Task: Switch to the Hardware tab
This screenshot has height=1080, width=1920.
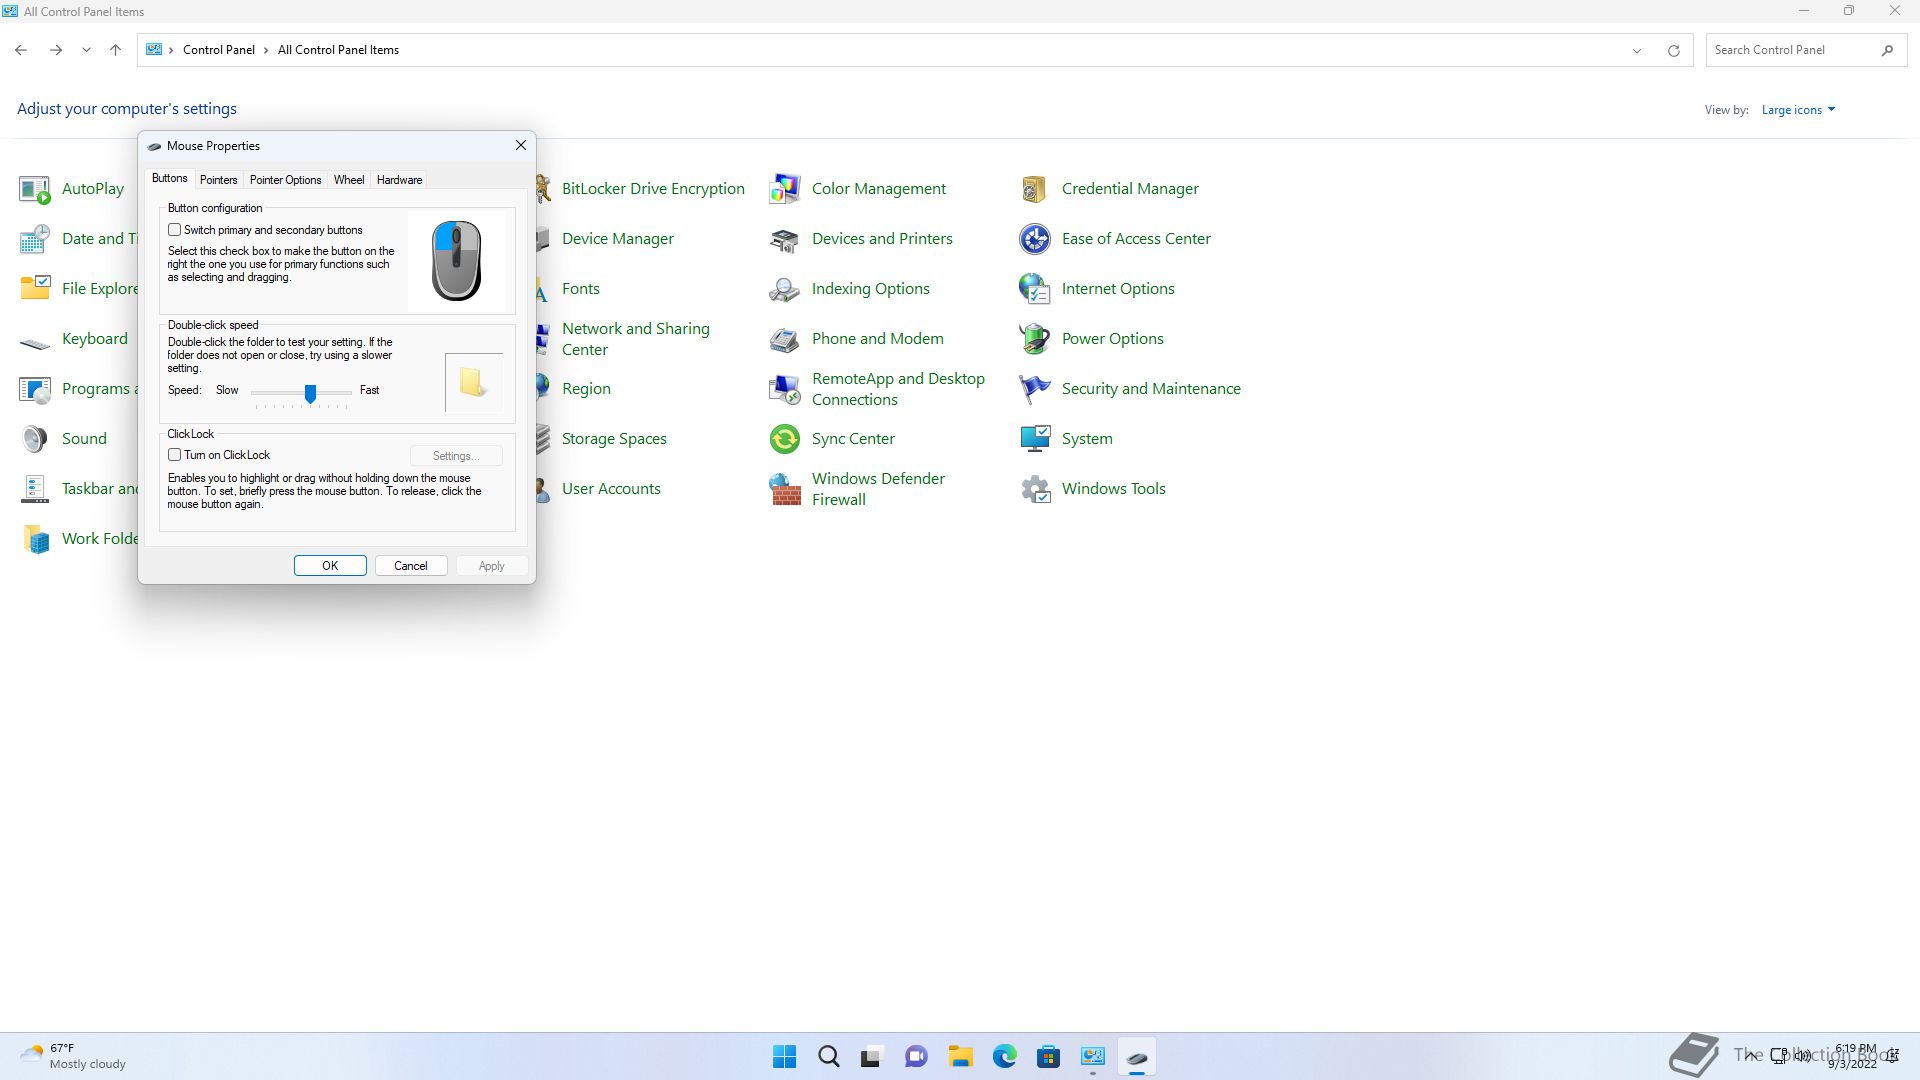Action: click(x=400, y=180)
